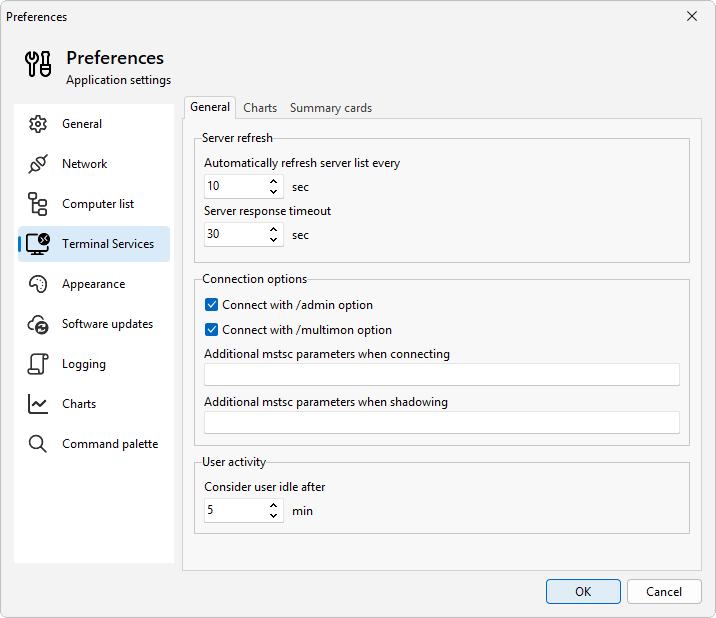Select Terminal Services label in sidebar
The width and height of the screenshot is (716, 618).
click(x=108, y=244)
